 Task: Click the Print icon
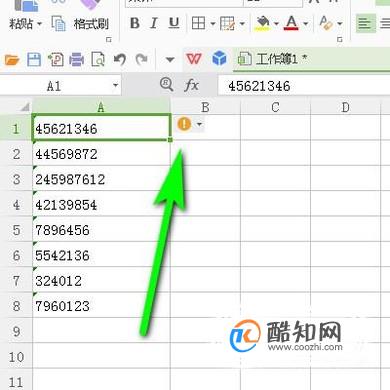(x=76, y=60)
